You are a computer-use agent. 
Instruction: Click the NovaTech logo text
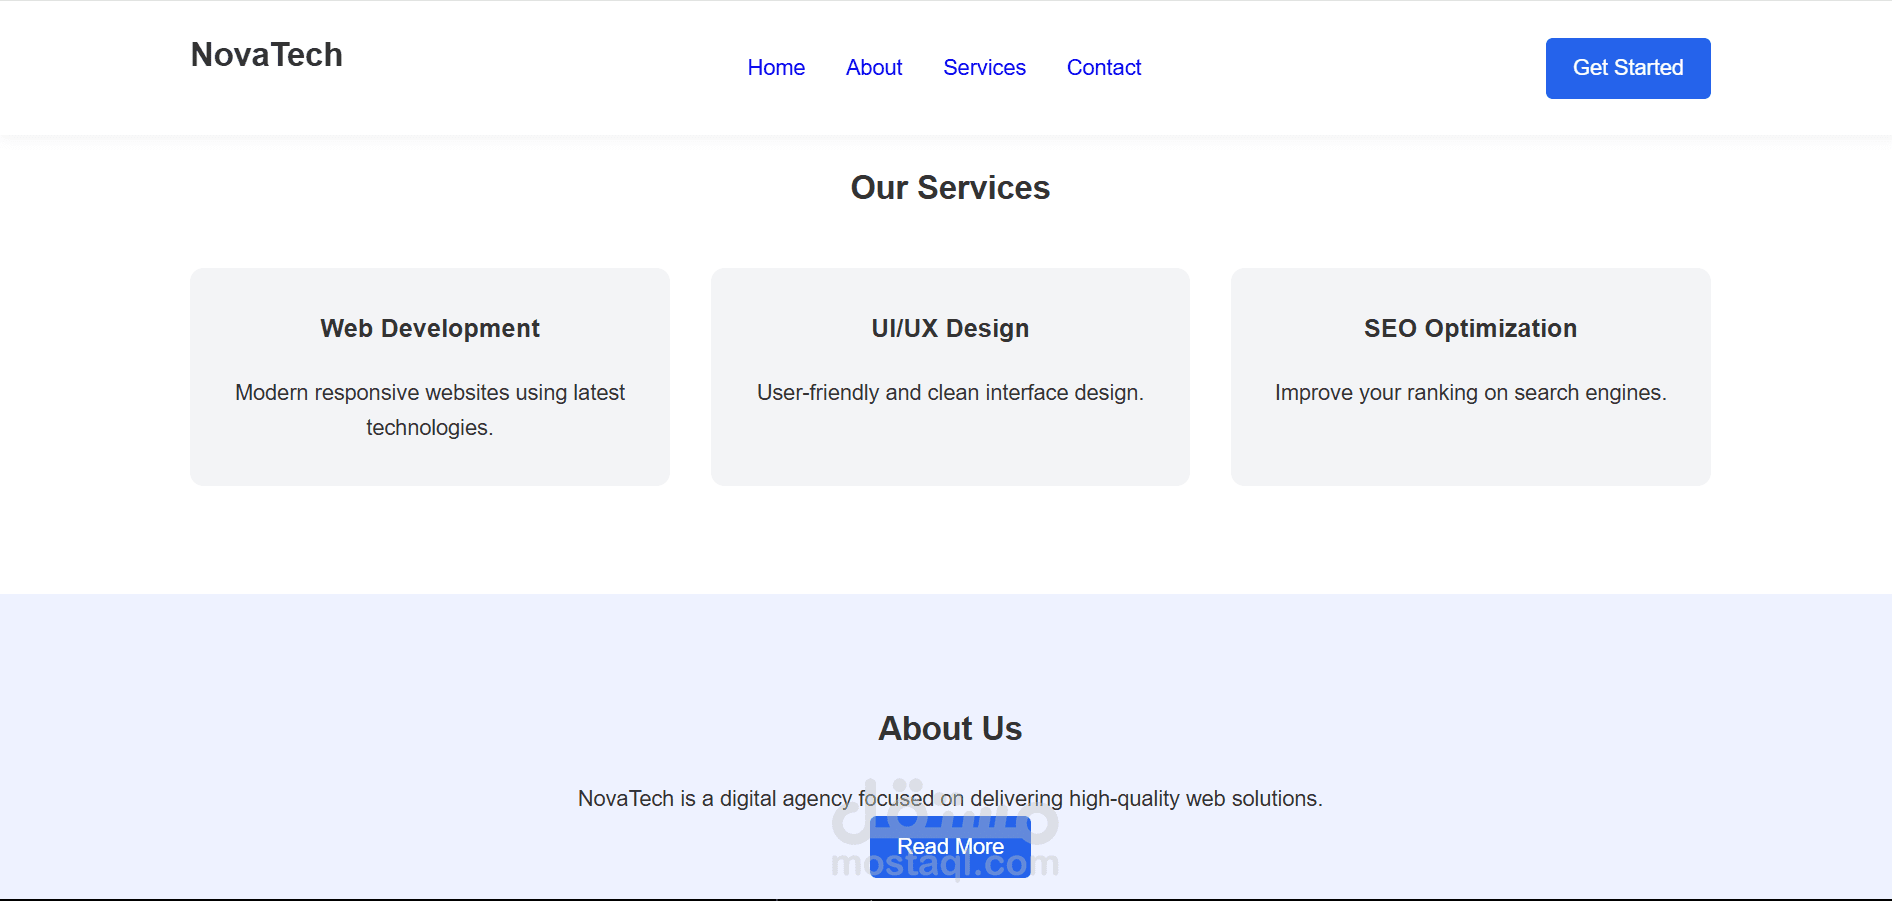[x=265, y=55]
